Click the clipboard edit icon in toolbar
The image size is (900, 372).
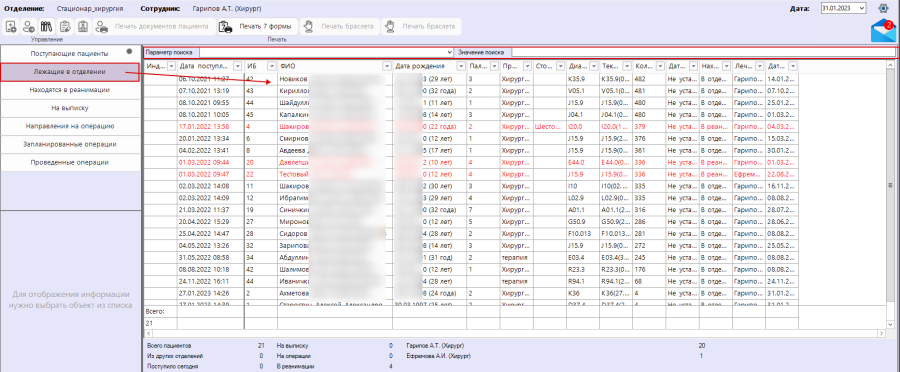[65, 26]
